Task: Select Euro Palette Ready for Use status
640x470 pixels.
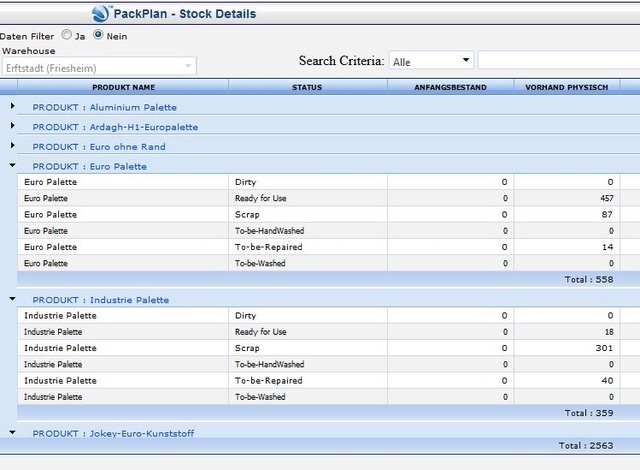Action: pos(308,198)
